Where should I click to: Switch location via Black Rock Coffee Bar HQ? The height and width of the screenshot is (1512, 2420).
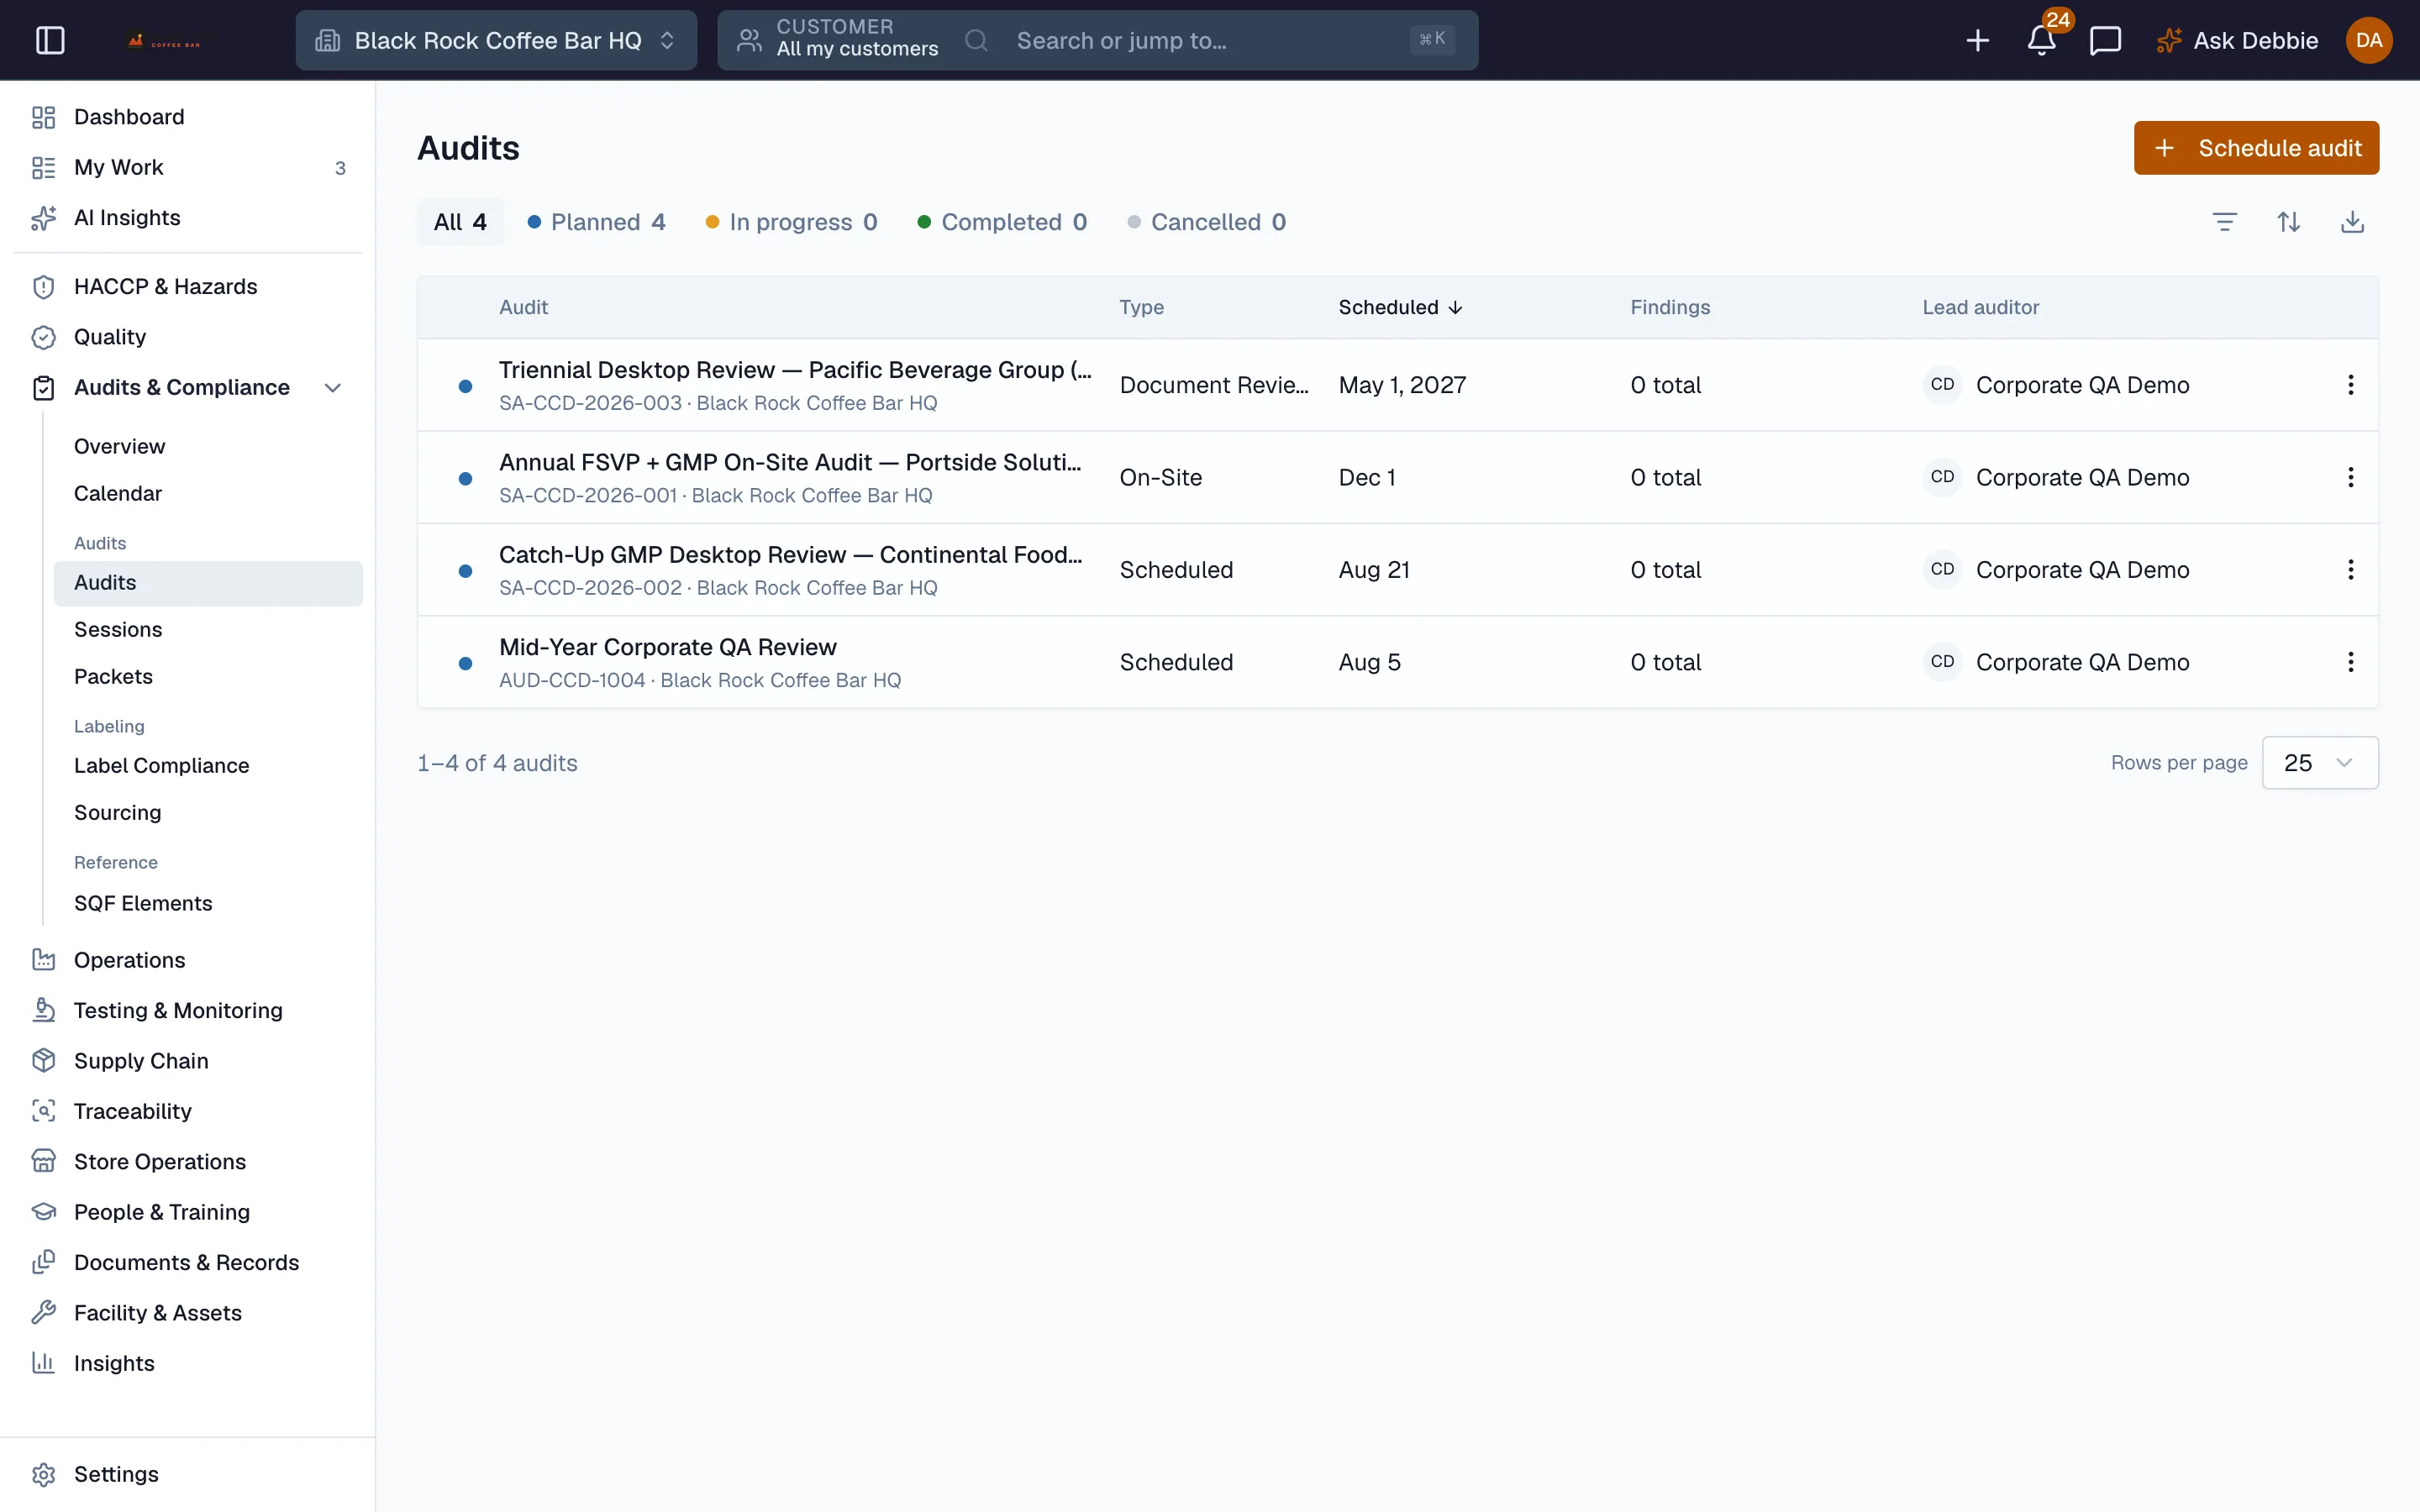click(496, 40)
